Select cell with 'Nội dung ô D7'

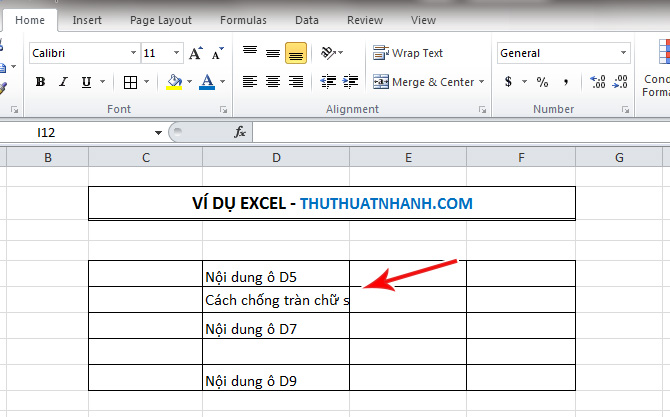[x=276, y=326]
